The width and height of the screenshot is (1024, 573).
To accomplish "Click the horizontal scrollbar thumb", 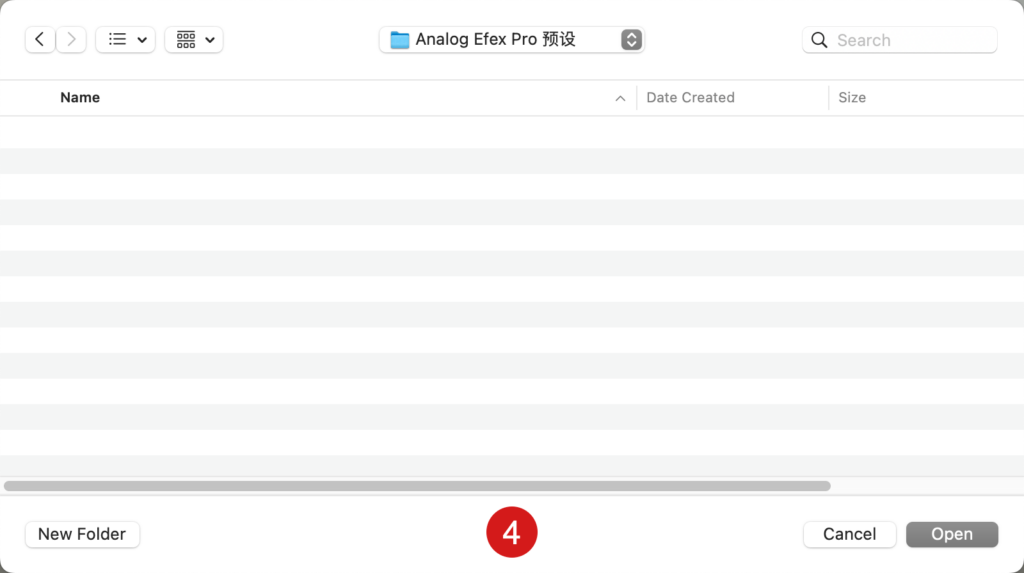I will coord(417,486).
